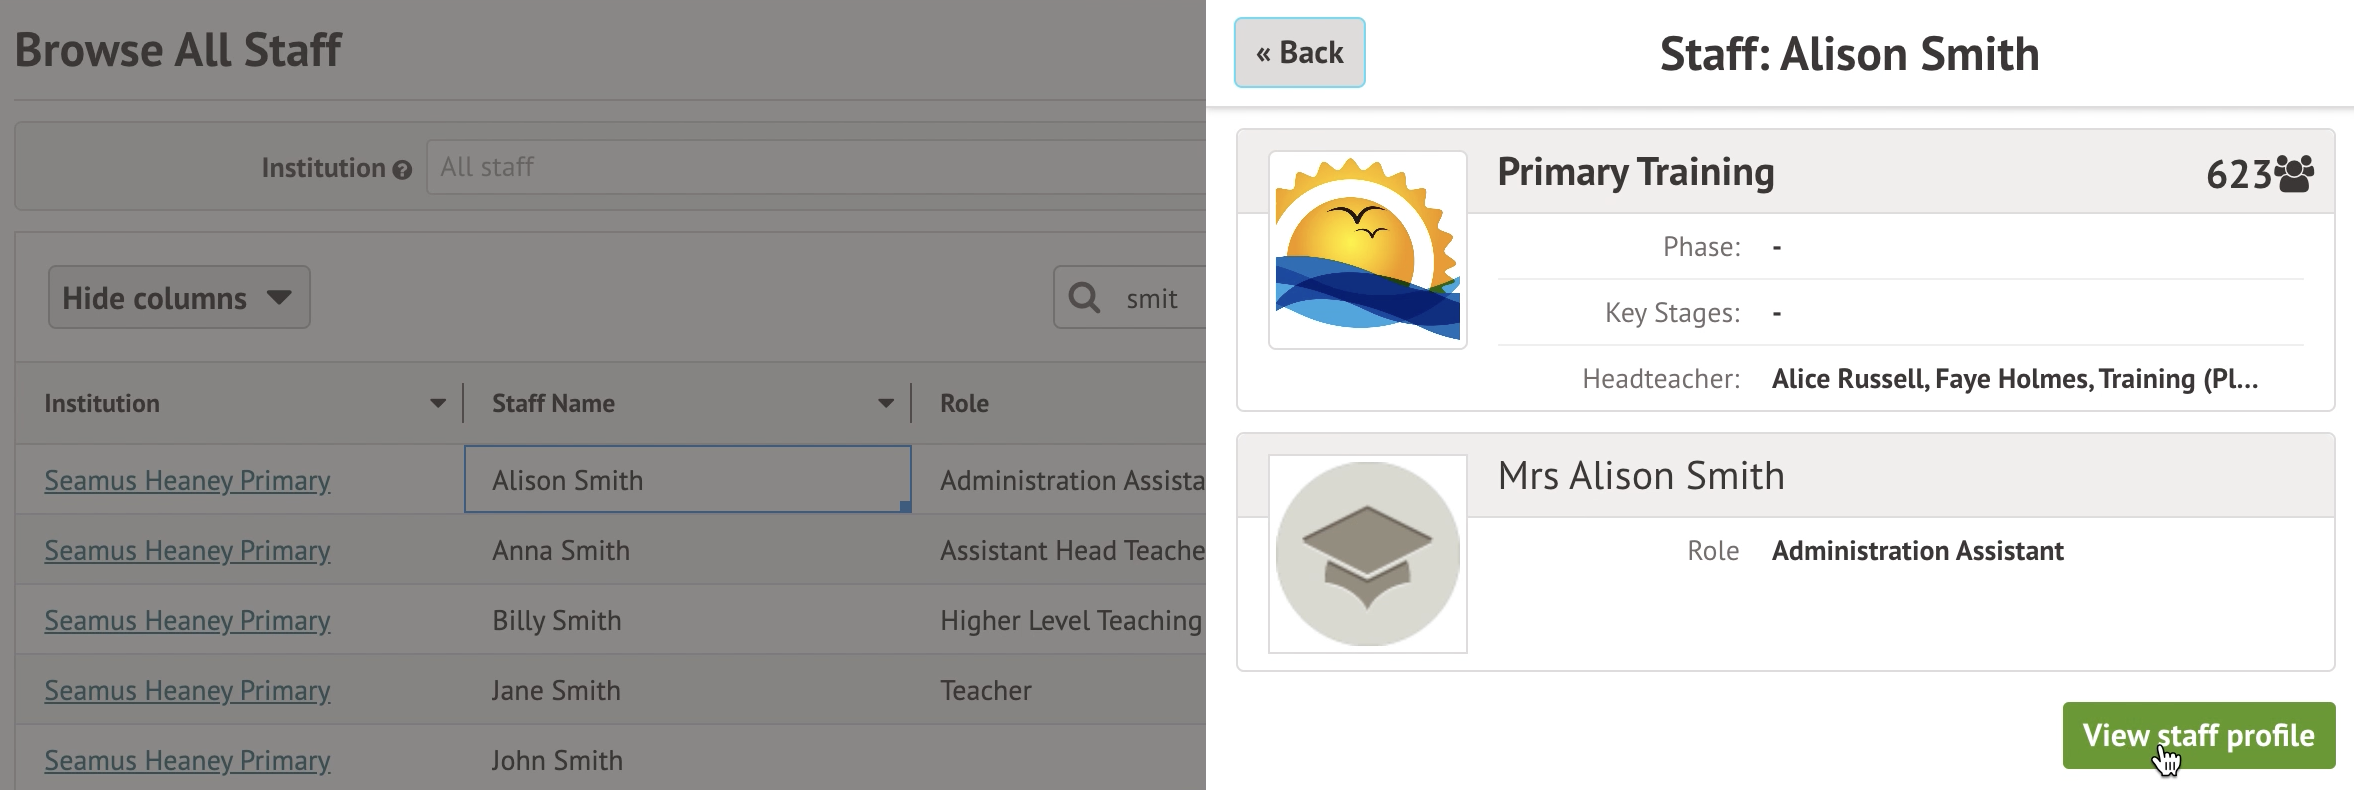The image size is (2354, 790).
Task: Click the Role column header
Action: tap(964, 404)
